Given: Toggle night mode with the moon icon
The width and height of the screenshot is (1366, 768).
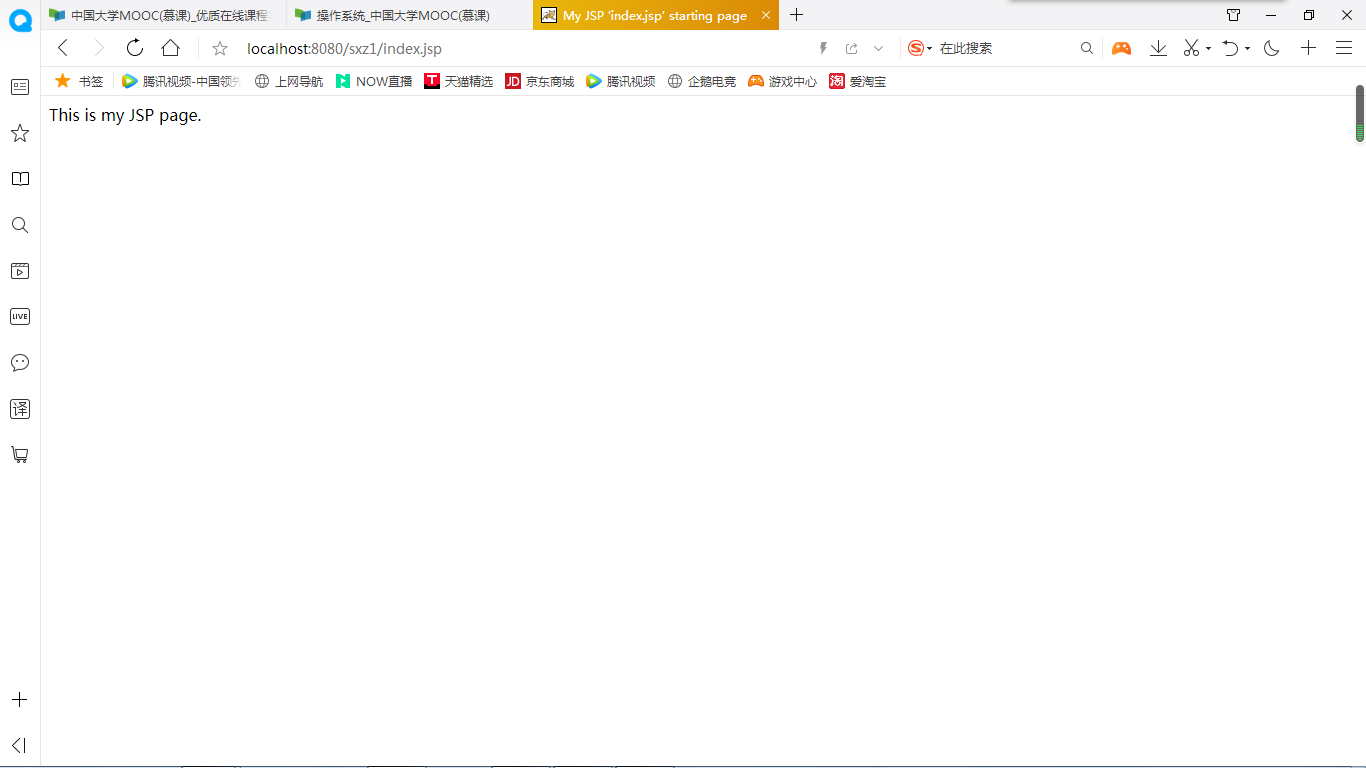Looking at the screenshot, I should [1272, 48].
